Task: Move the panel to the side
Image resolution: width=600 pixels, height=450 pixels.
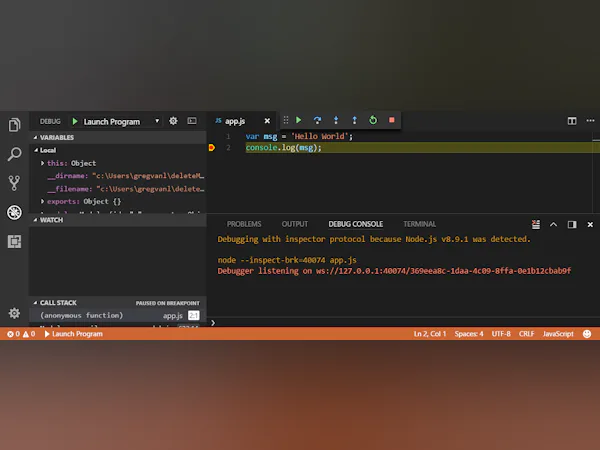Action: pyautogui.click(x=572, y=224)
